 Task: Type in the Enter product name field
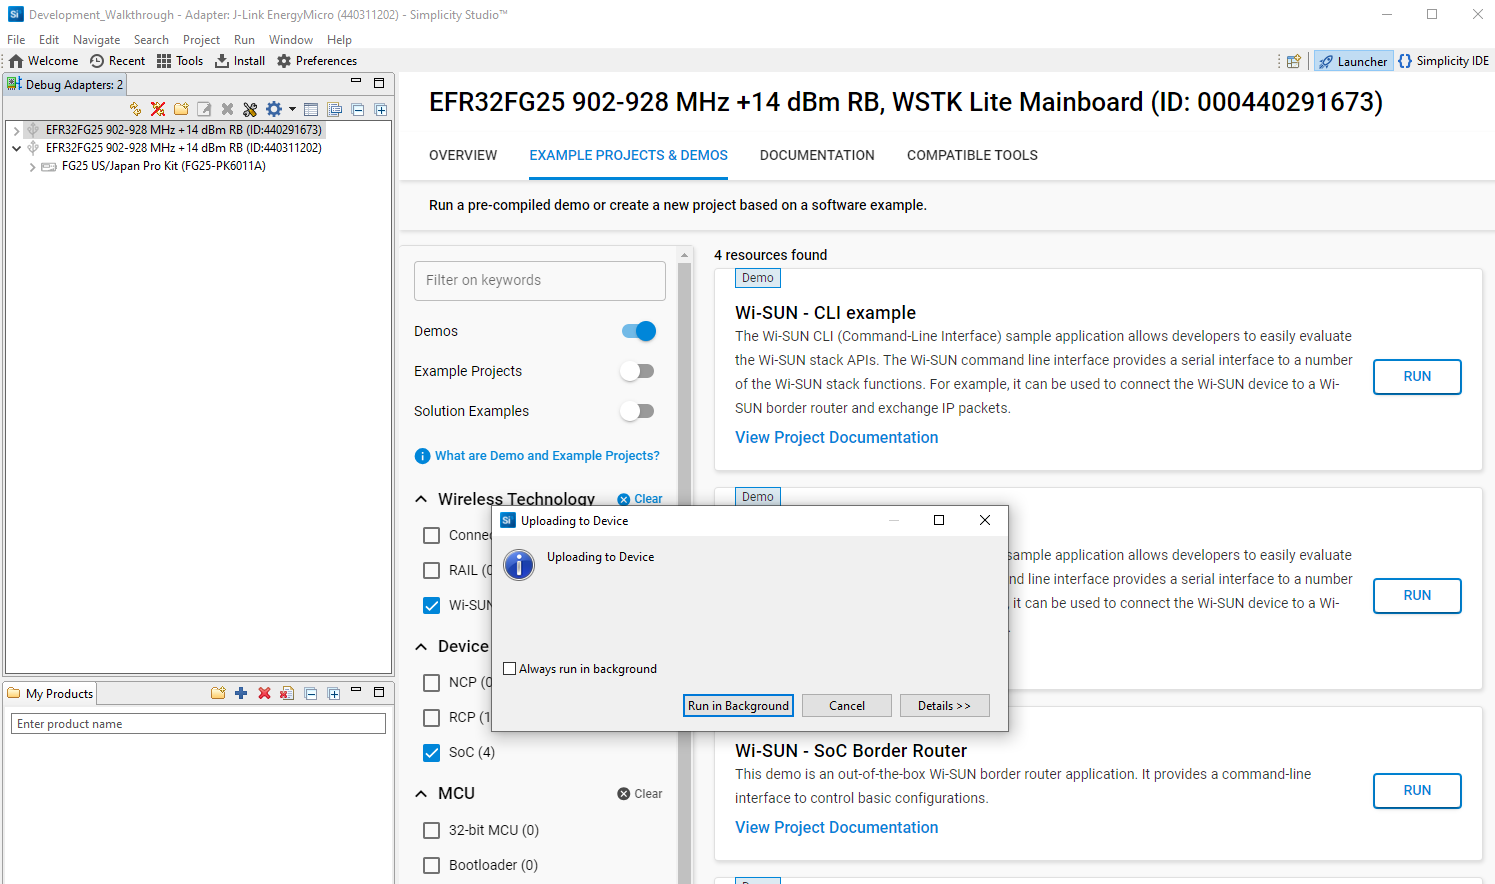[x=197, y=723]
